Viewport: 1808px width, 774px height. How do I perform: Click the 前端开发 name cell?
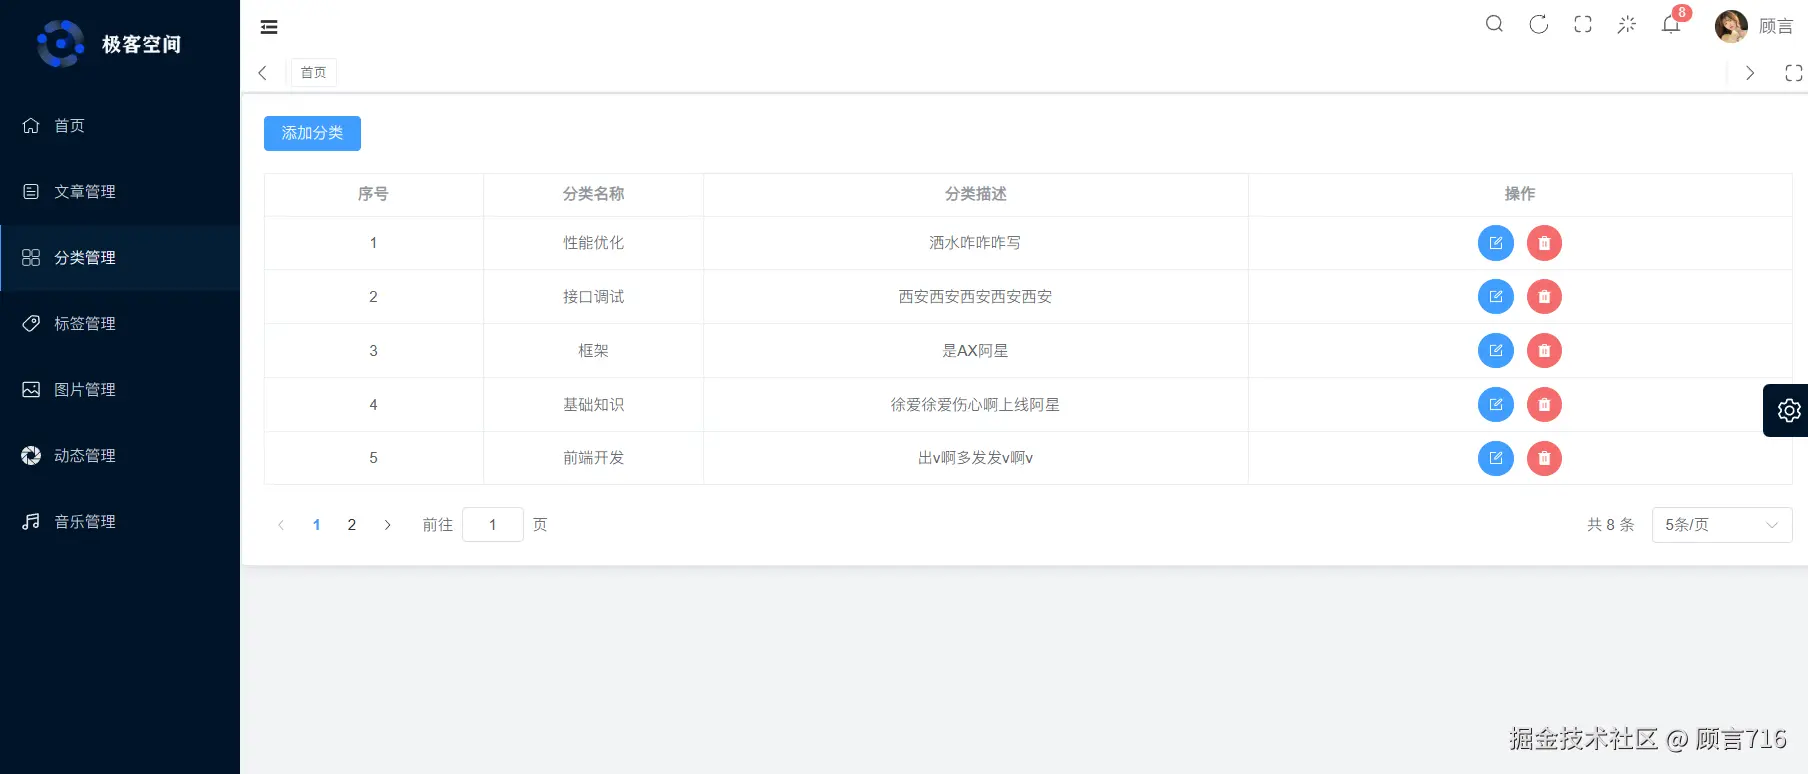click(594, 458)
